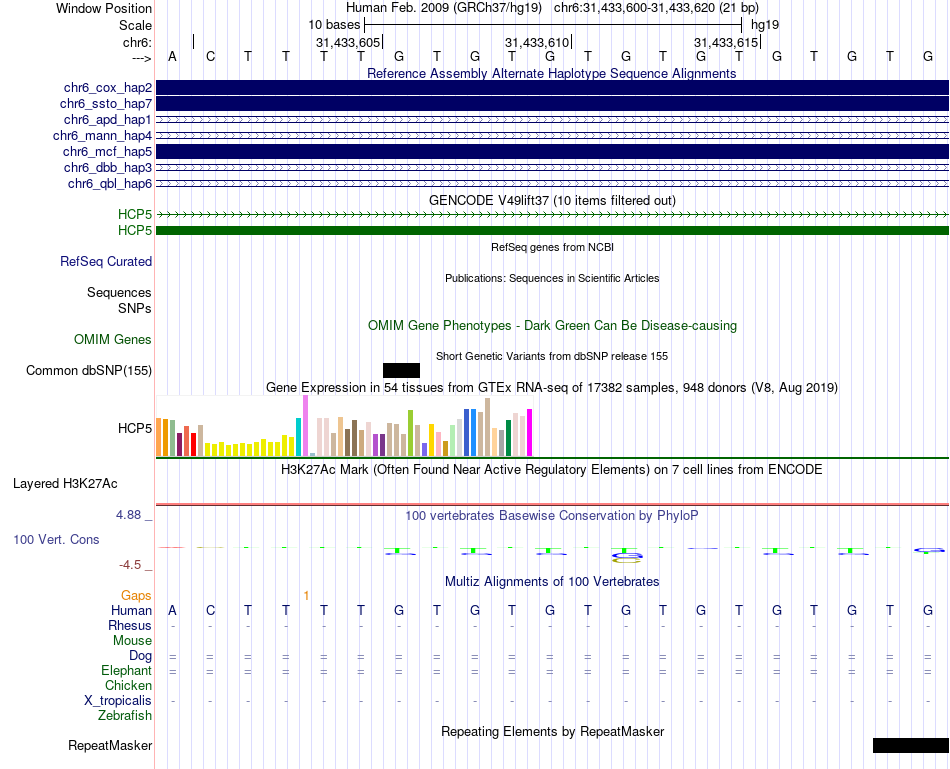Click the chr6_mcf_hap5 track label
950x769 pixels.
click(x=107, y=151)
